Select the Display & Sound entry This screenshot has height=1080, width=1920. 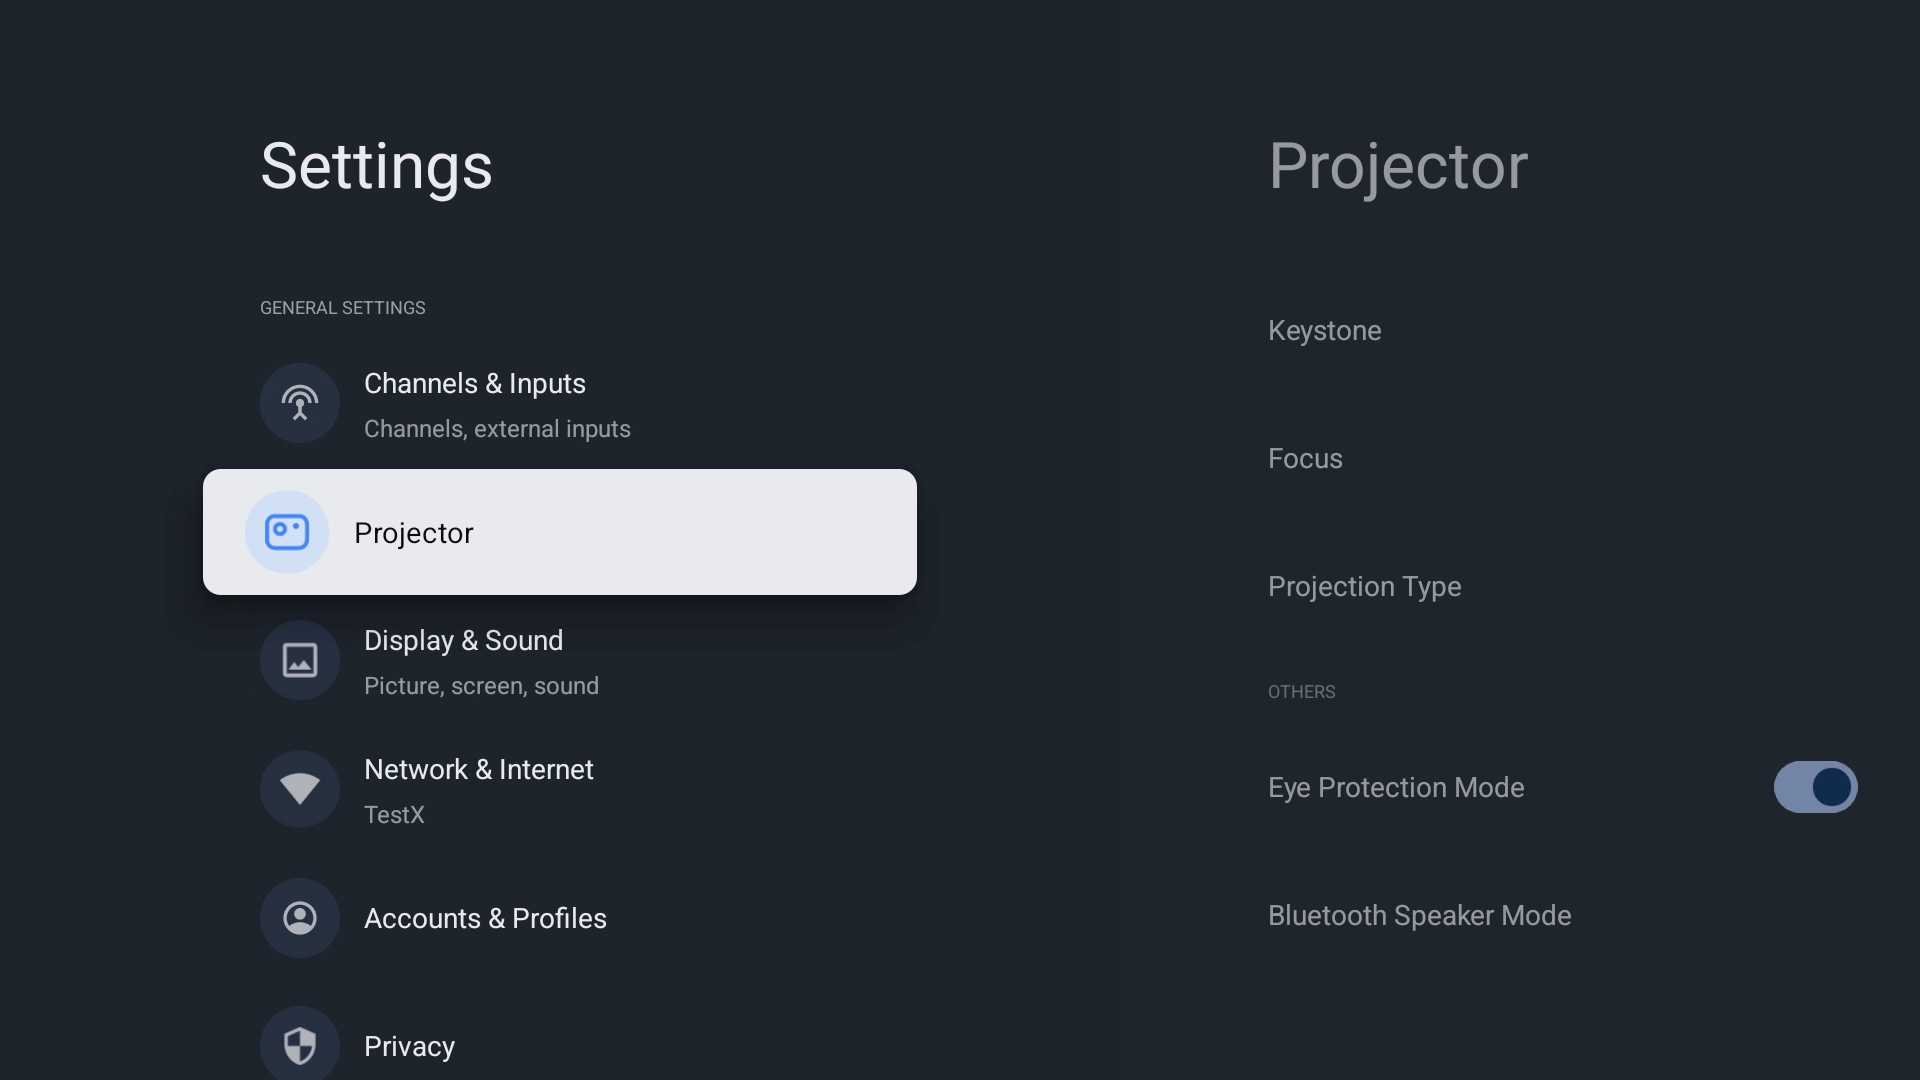pyautogui.click(x=560, y=661)
